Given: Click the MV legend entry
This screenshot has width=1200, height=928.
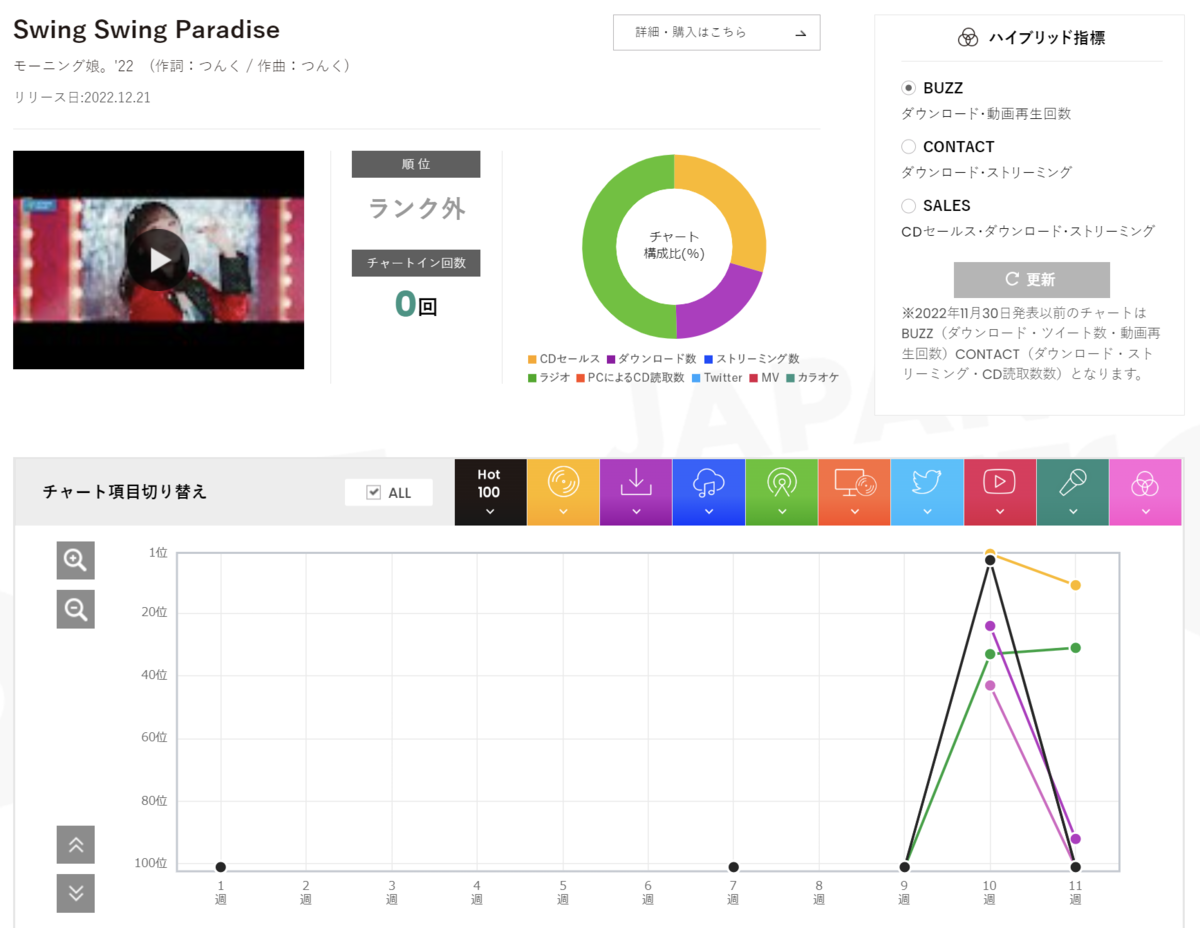Looking at the screenshot, I should point(764,378).
